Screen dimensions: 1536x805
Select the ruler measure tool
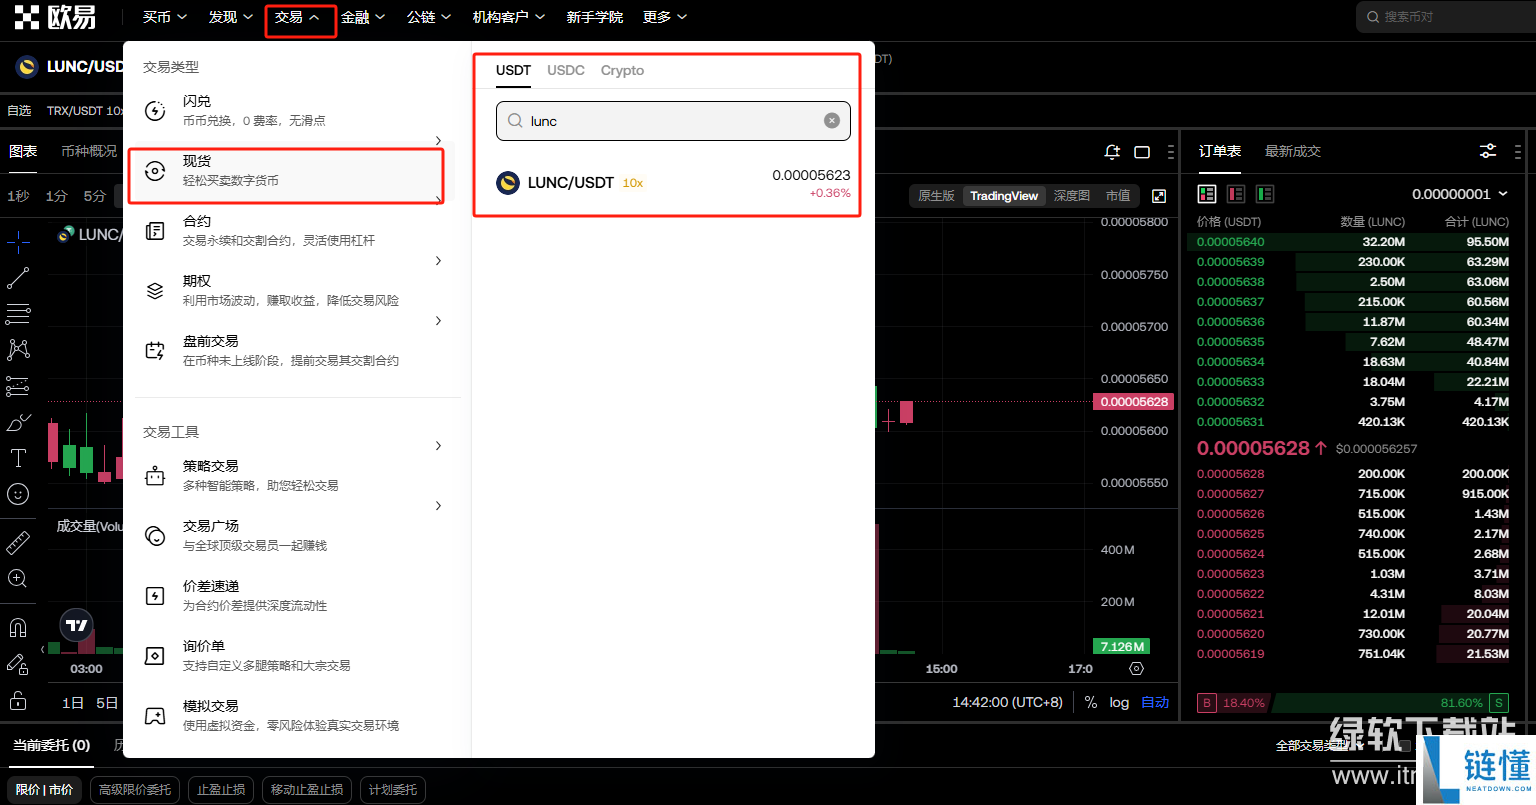[x=18, y=542]
